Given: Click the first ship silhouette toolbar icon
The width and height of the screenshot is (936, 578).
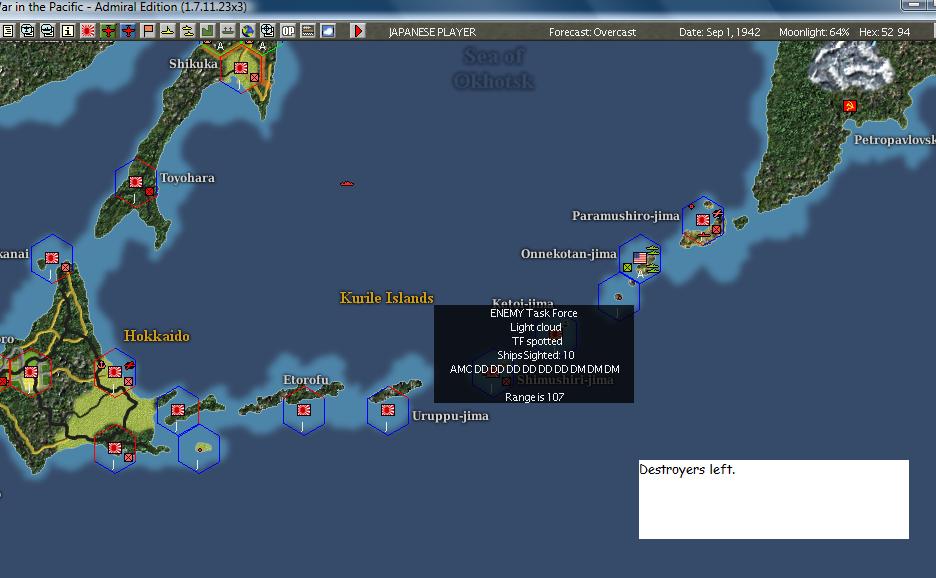Looking at the screenshot, I should pyautogui.click(x=27, y=31).
